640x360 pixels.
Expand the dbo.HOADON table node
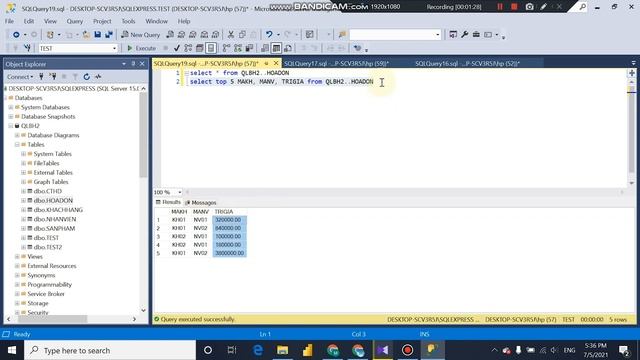pos(23,201)
